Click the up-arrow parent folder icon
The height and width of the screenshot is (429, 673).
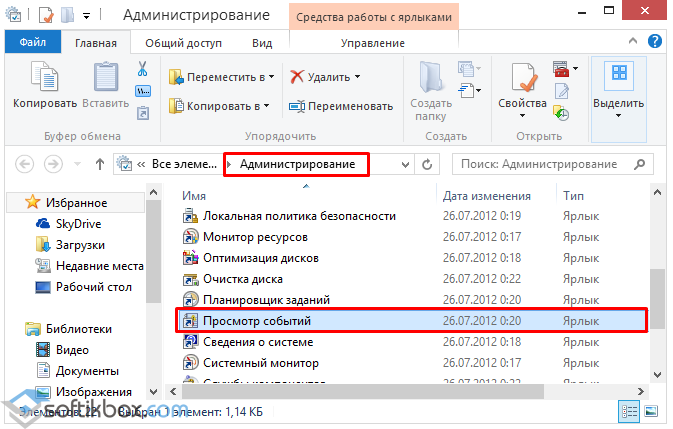[x=99, y=163]
